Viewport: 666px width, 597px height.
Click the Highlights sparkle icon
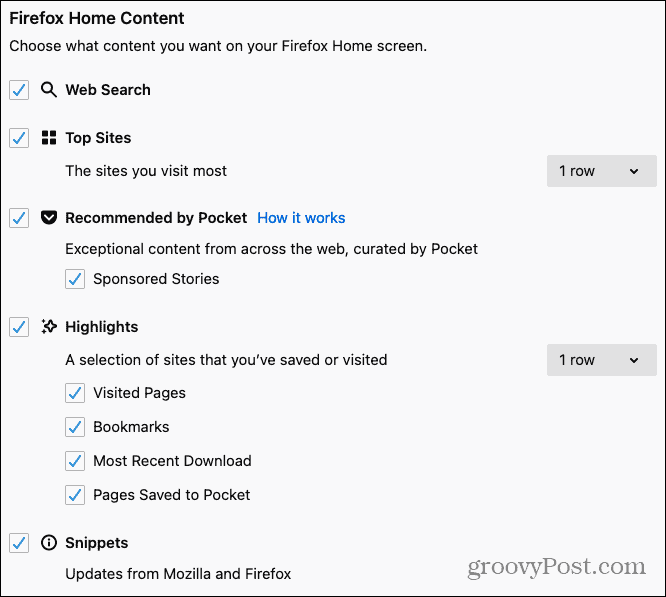[49, 327]
